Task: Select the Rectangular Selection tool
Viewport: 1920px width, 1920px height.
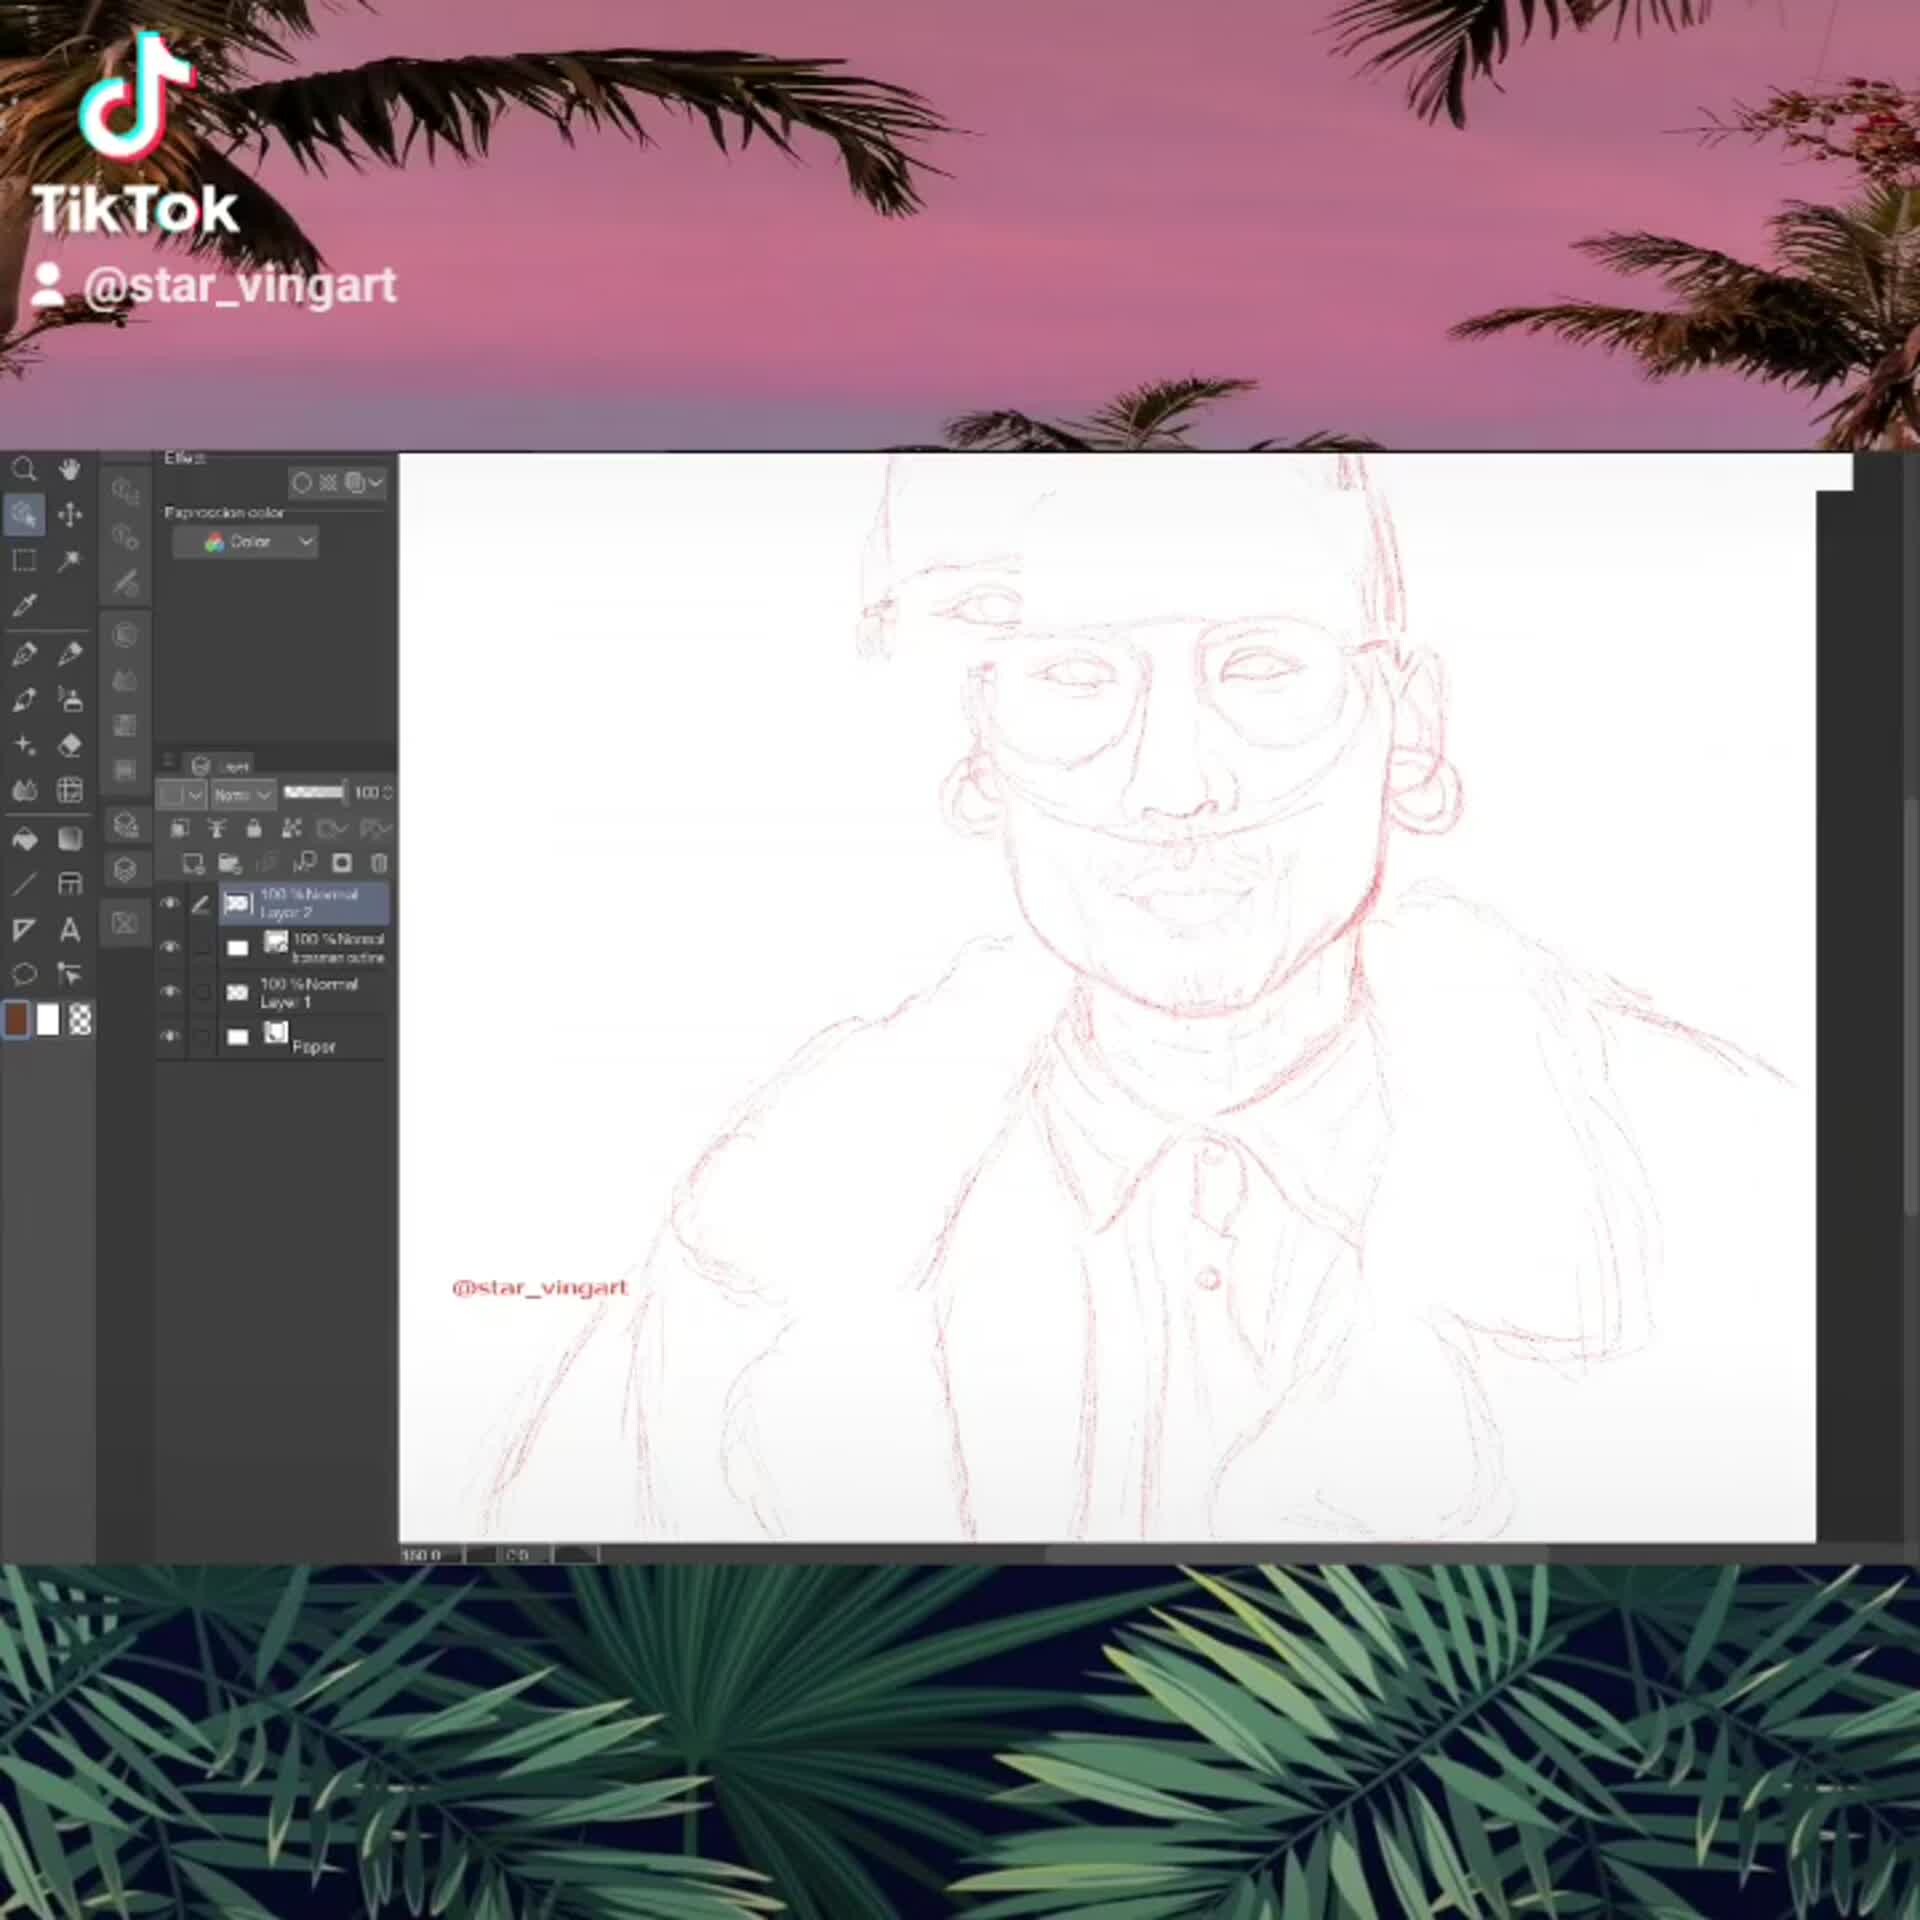Action: pos(25,561)
